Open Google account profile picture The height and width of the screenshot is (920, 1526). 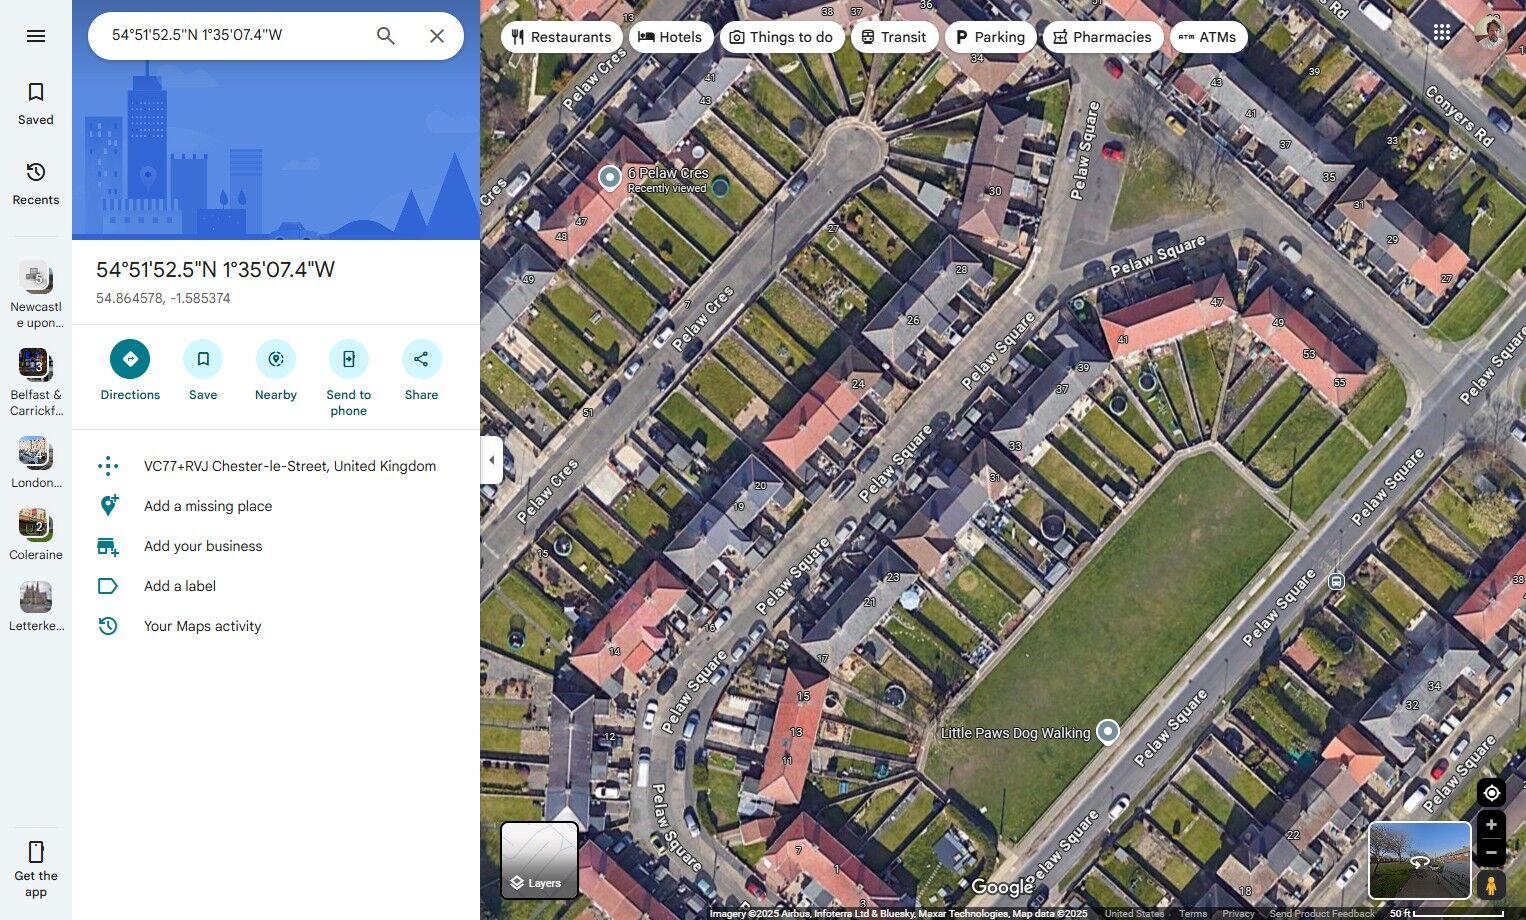[1490, 33]
